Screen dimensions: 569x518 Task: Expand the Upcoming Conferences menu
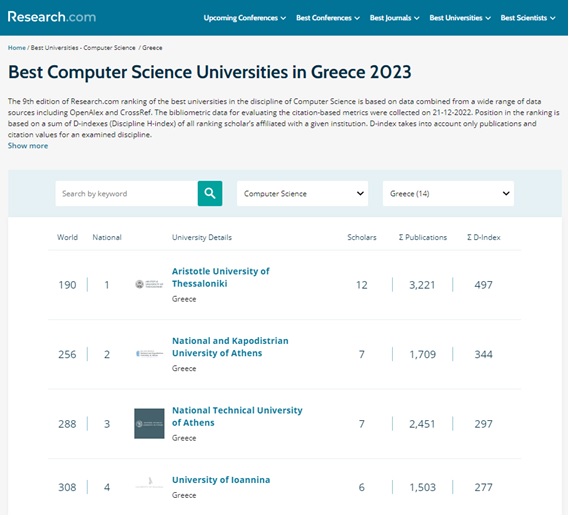click(245, 18)
